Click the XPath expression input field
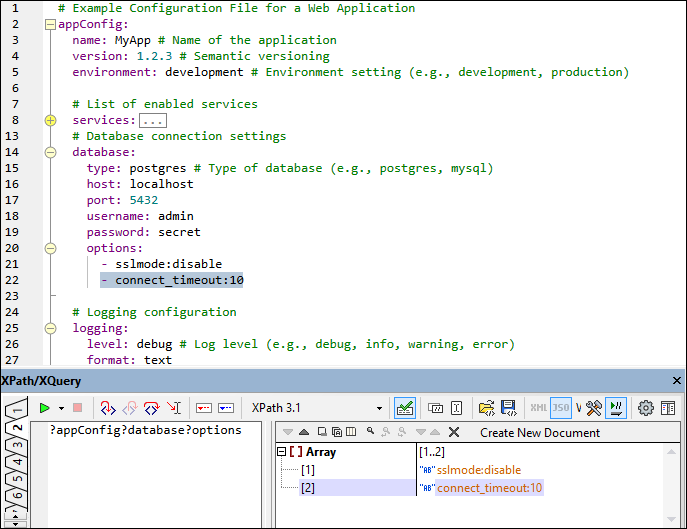 point(150,470)
